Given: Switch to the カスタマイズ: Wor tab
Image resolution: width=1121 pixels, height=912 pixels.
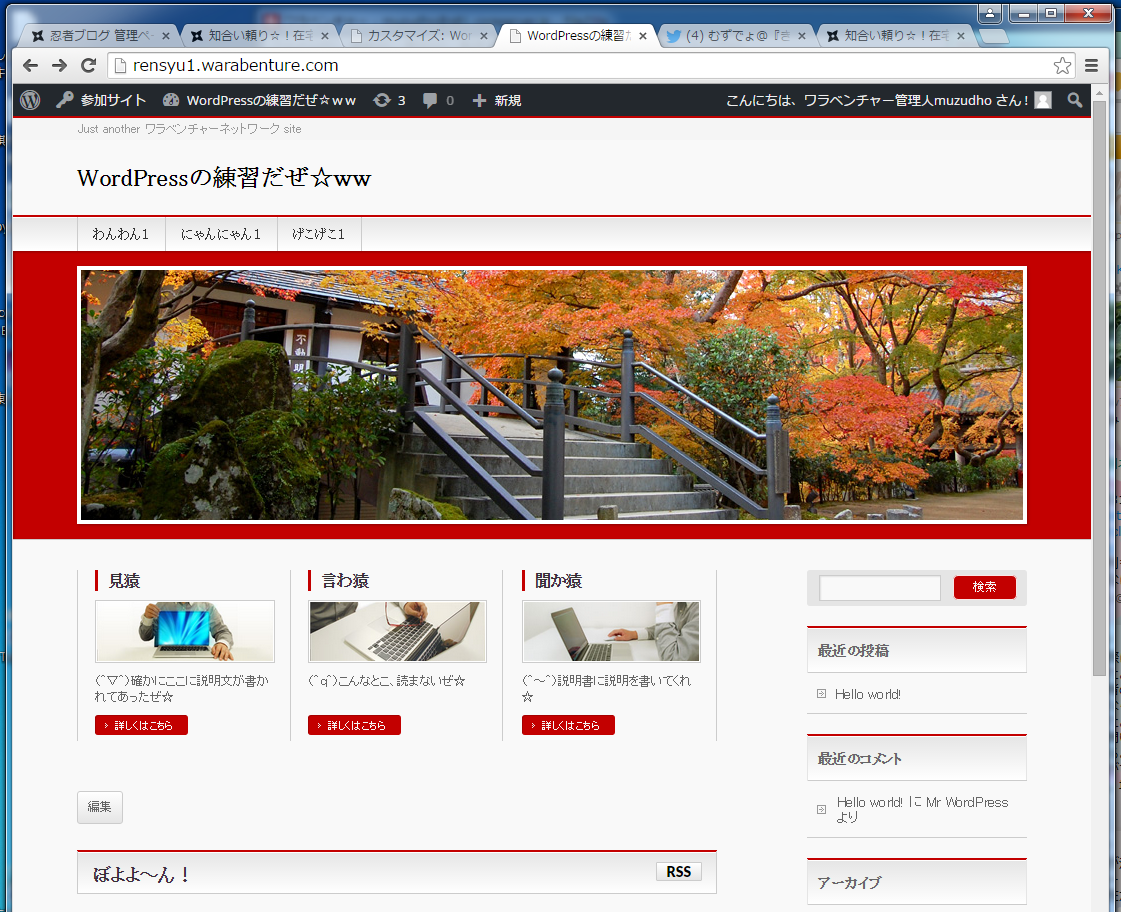Looking at the screenshot, I should (419, 35).
